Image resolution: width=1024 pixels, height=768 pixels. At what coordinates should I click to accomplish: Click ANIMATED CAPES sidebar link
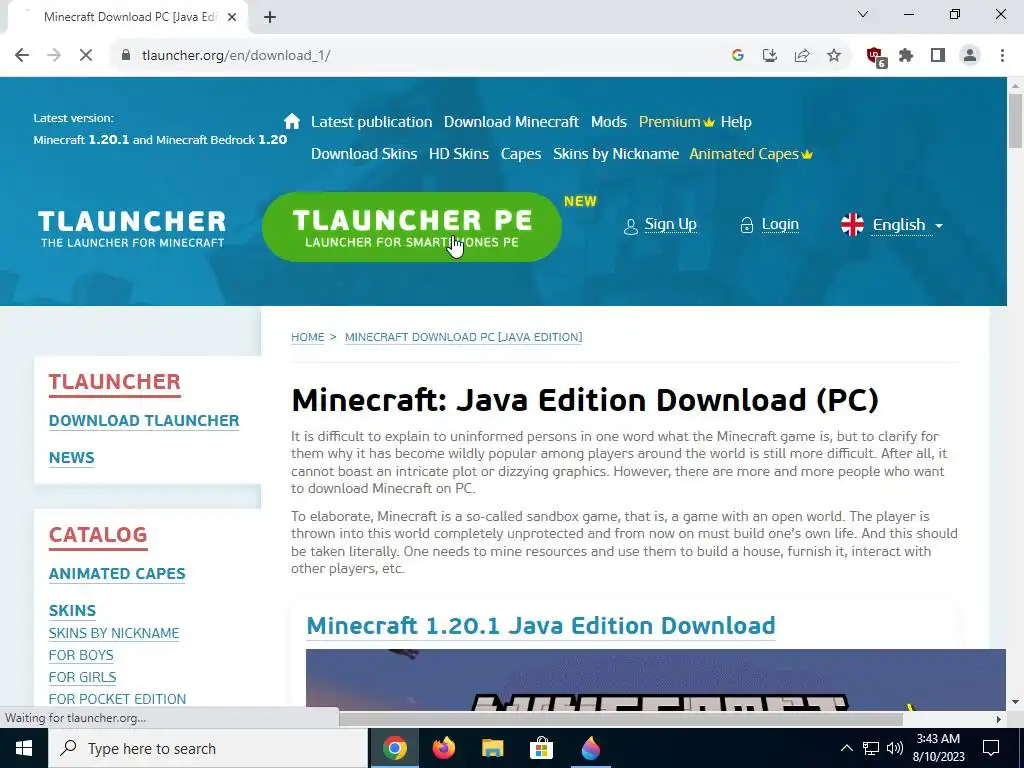[x=117, y=573]
